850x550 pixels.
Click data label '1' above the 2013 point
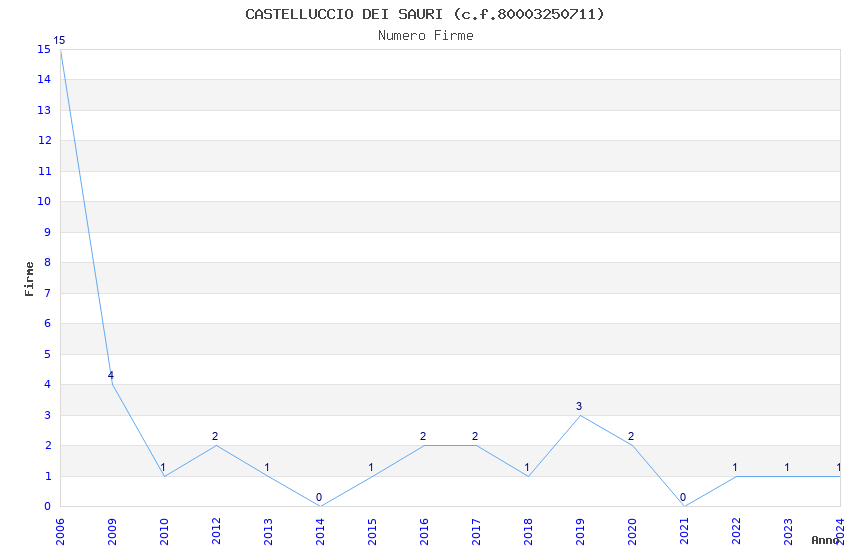pyautogui.click(x=267, y=467)
